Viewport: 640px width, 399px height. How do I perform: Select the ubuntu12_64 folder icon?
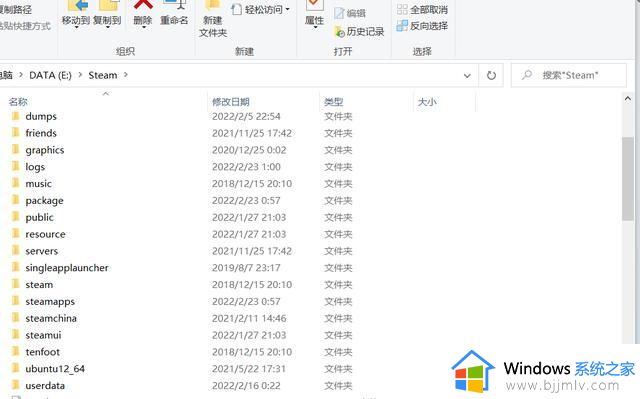[16, 368]
